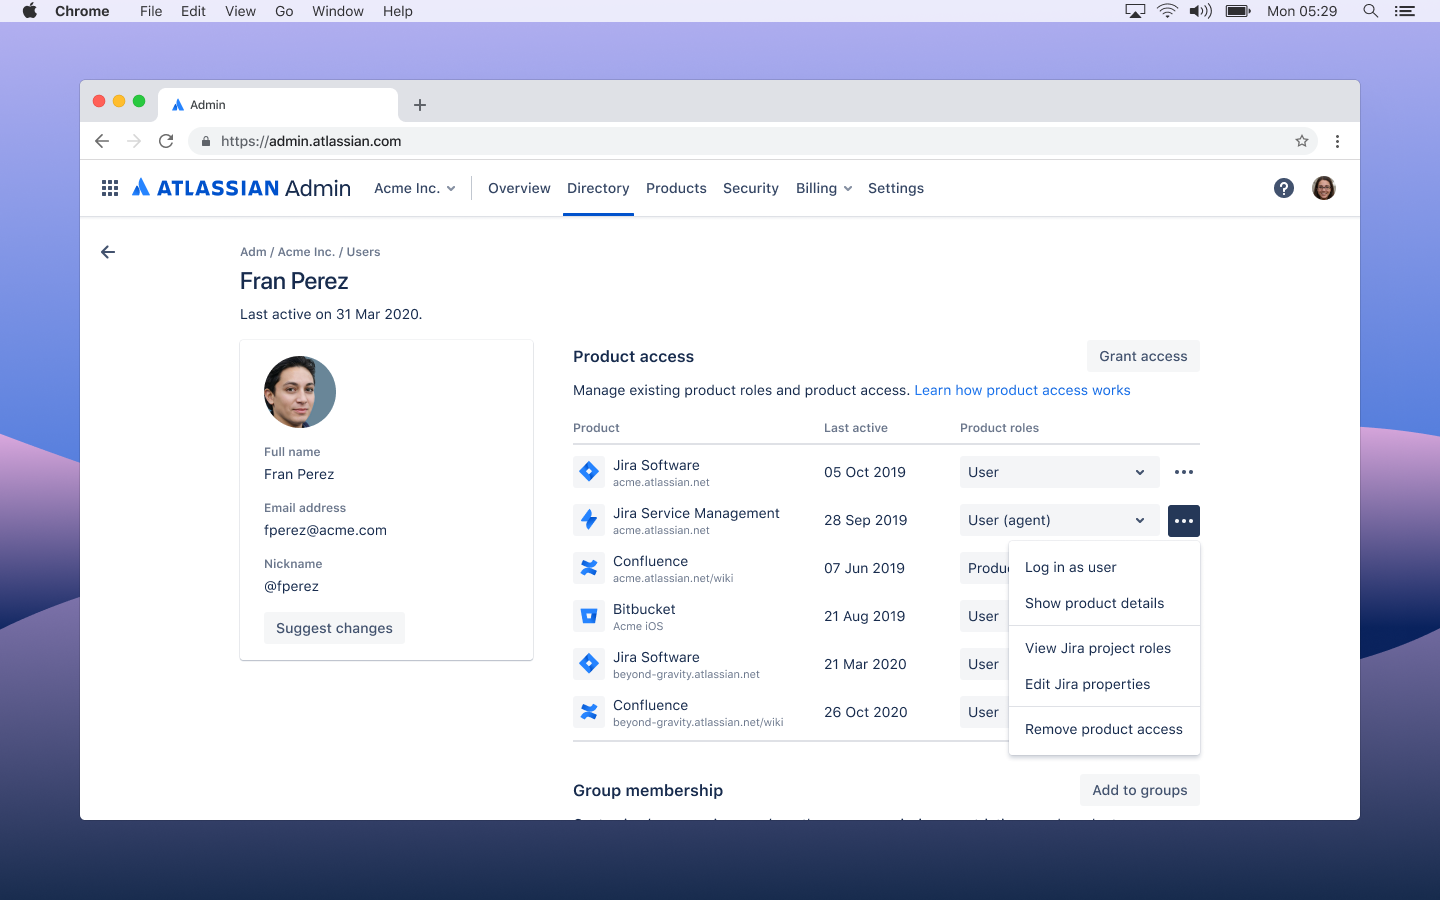The image size is (1440, 900).
Task: Open the User role dropdown for Jira Software
Action: 1060,472
